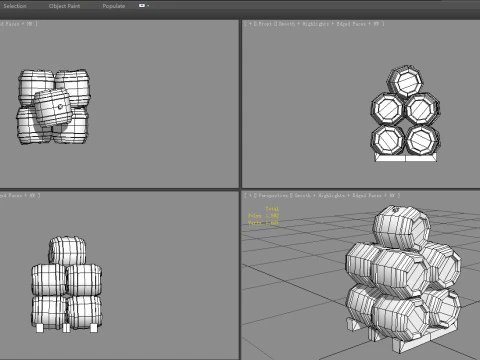480x360 pixels.
Task: Click the yellow Polys statistic line
Action: (263, 216)
